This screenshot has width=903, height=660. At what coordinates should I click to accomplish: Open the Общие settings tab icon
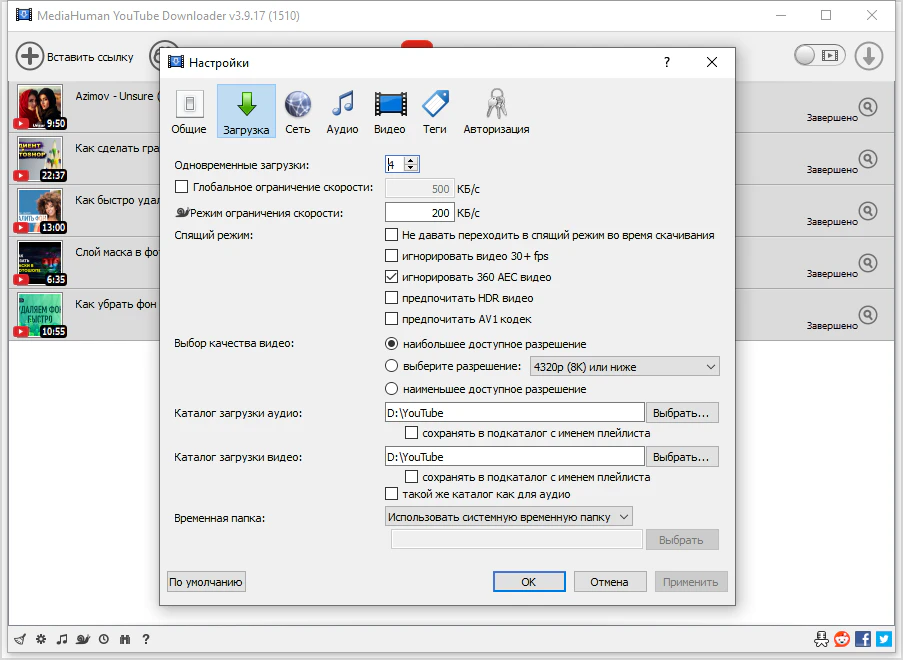point(189,111)
